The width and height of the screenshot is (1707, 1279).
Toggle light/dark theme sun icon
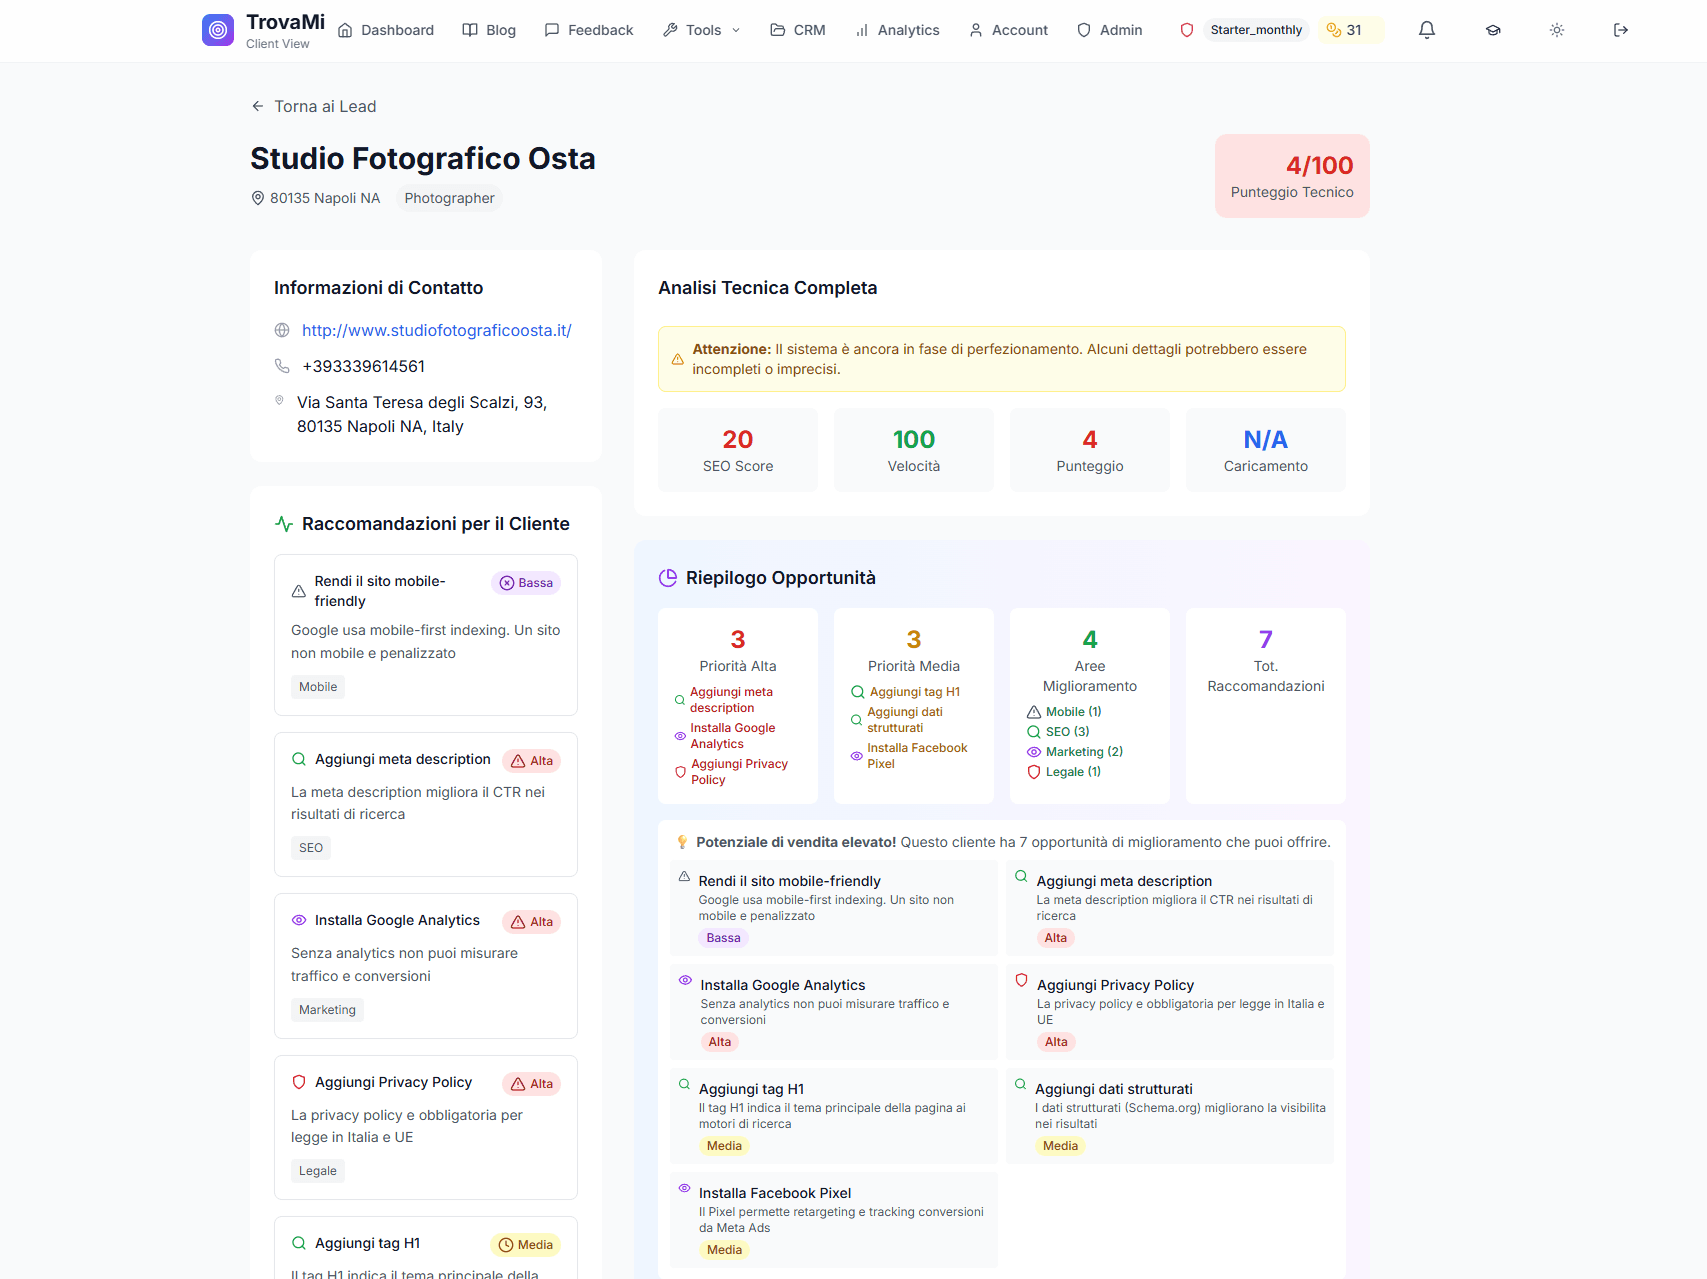point(1557,30)
